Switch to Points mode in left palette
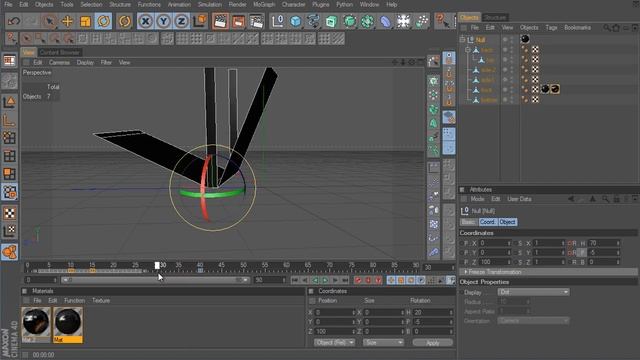This screenshot has width=640, height=360. tap(9, 138)
